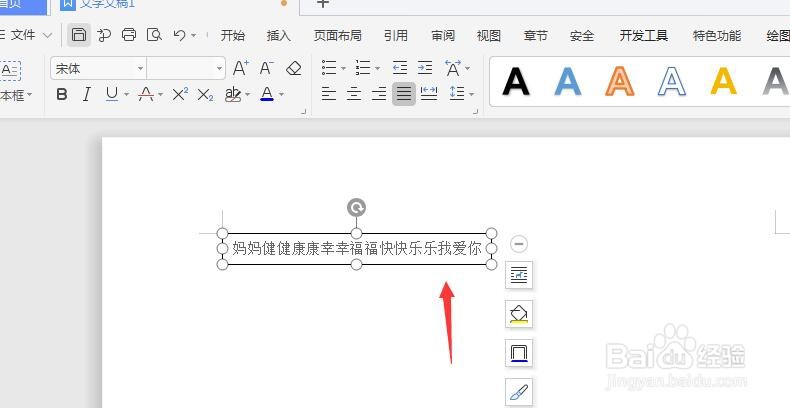The image size is (790, 408).
Task: Apply blue hollow outline WordArt style
Action: (672, 82)
